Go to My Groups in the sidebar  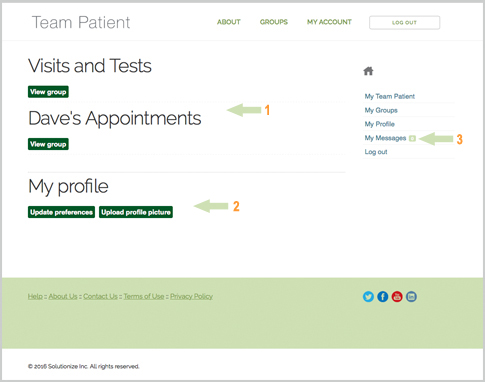click(x=381, y=110)
